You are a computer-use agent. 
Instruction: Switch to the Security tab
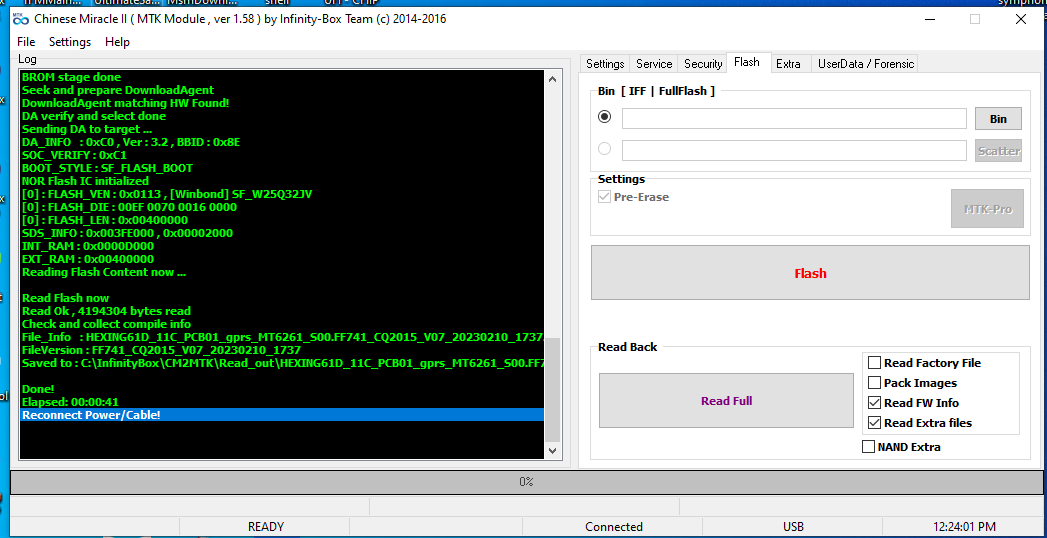703,64
